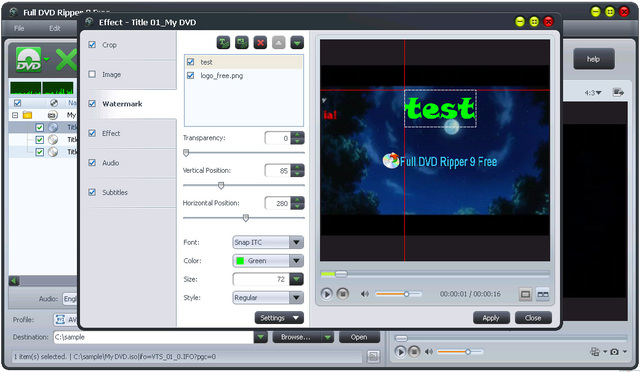Mute the preview volume speaker icon
The width and height of the screenshot is (640, 372).
click(364, 294)
